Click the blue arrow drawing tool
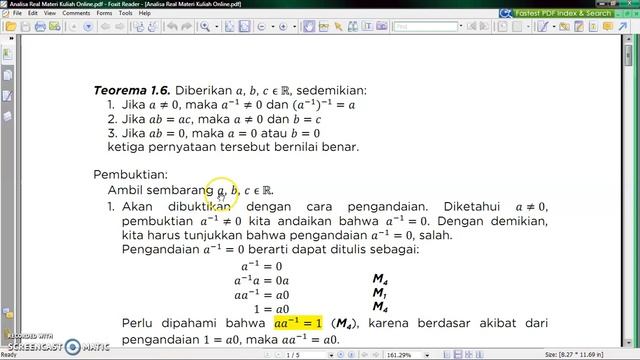Screen dimensions: 640x360 [x=622, y=27]
